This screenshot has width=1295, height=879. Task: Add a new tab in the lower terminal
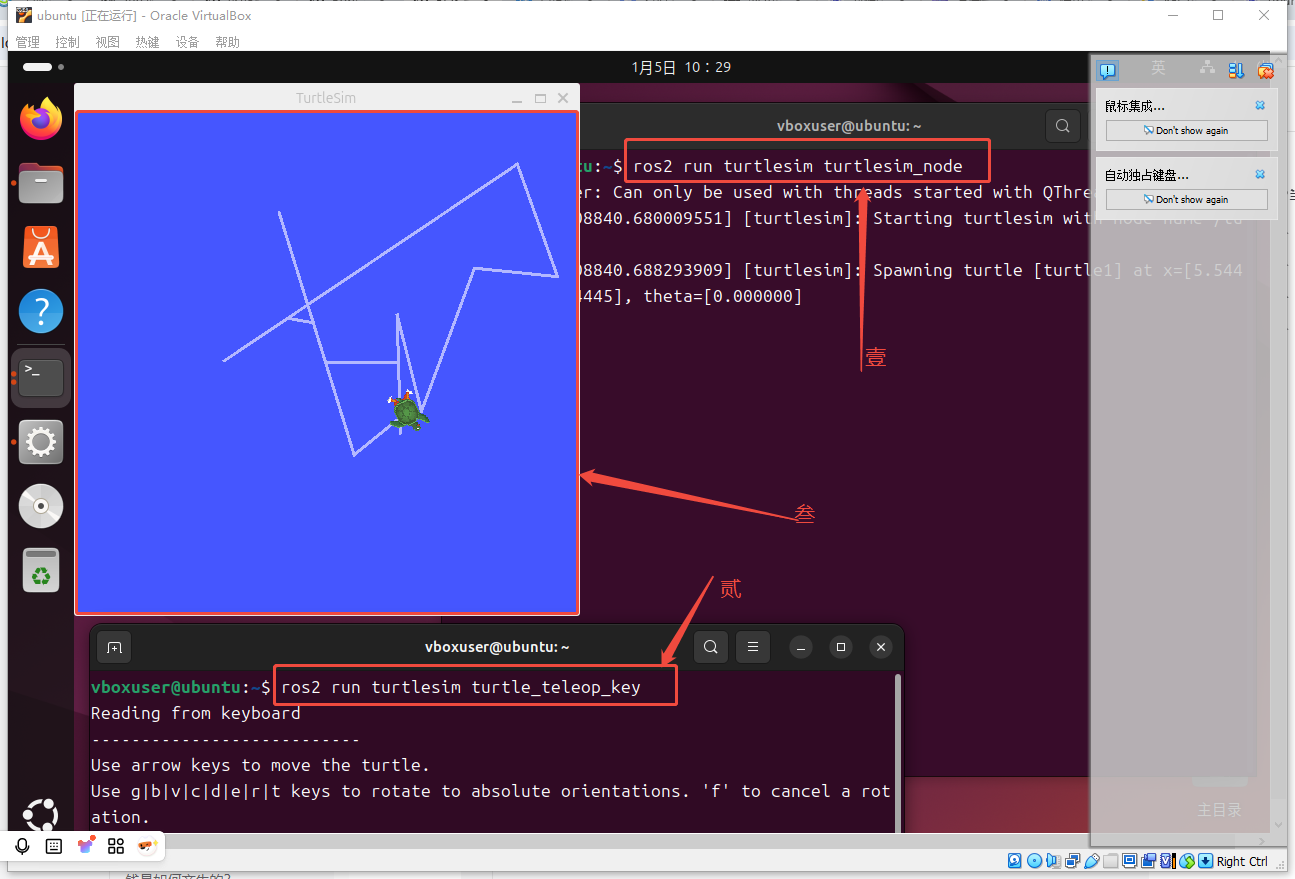click(x=114, y=648)
